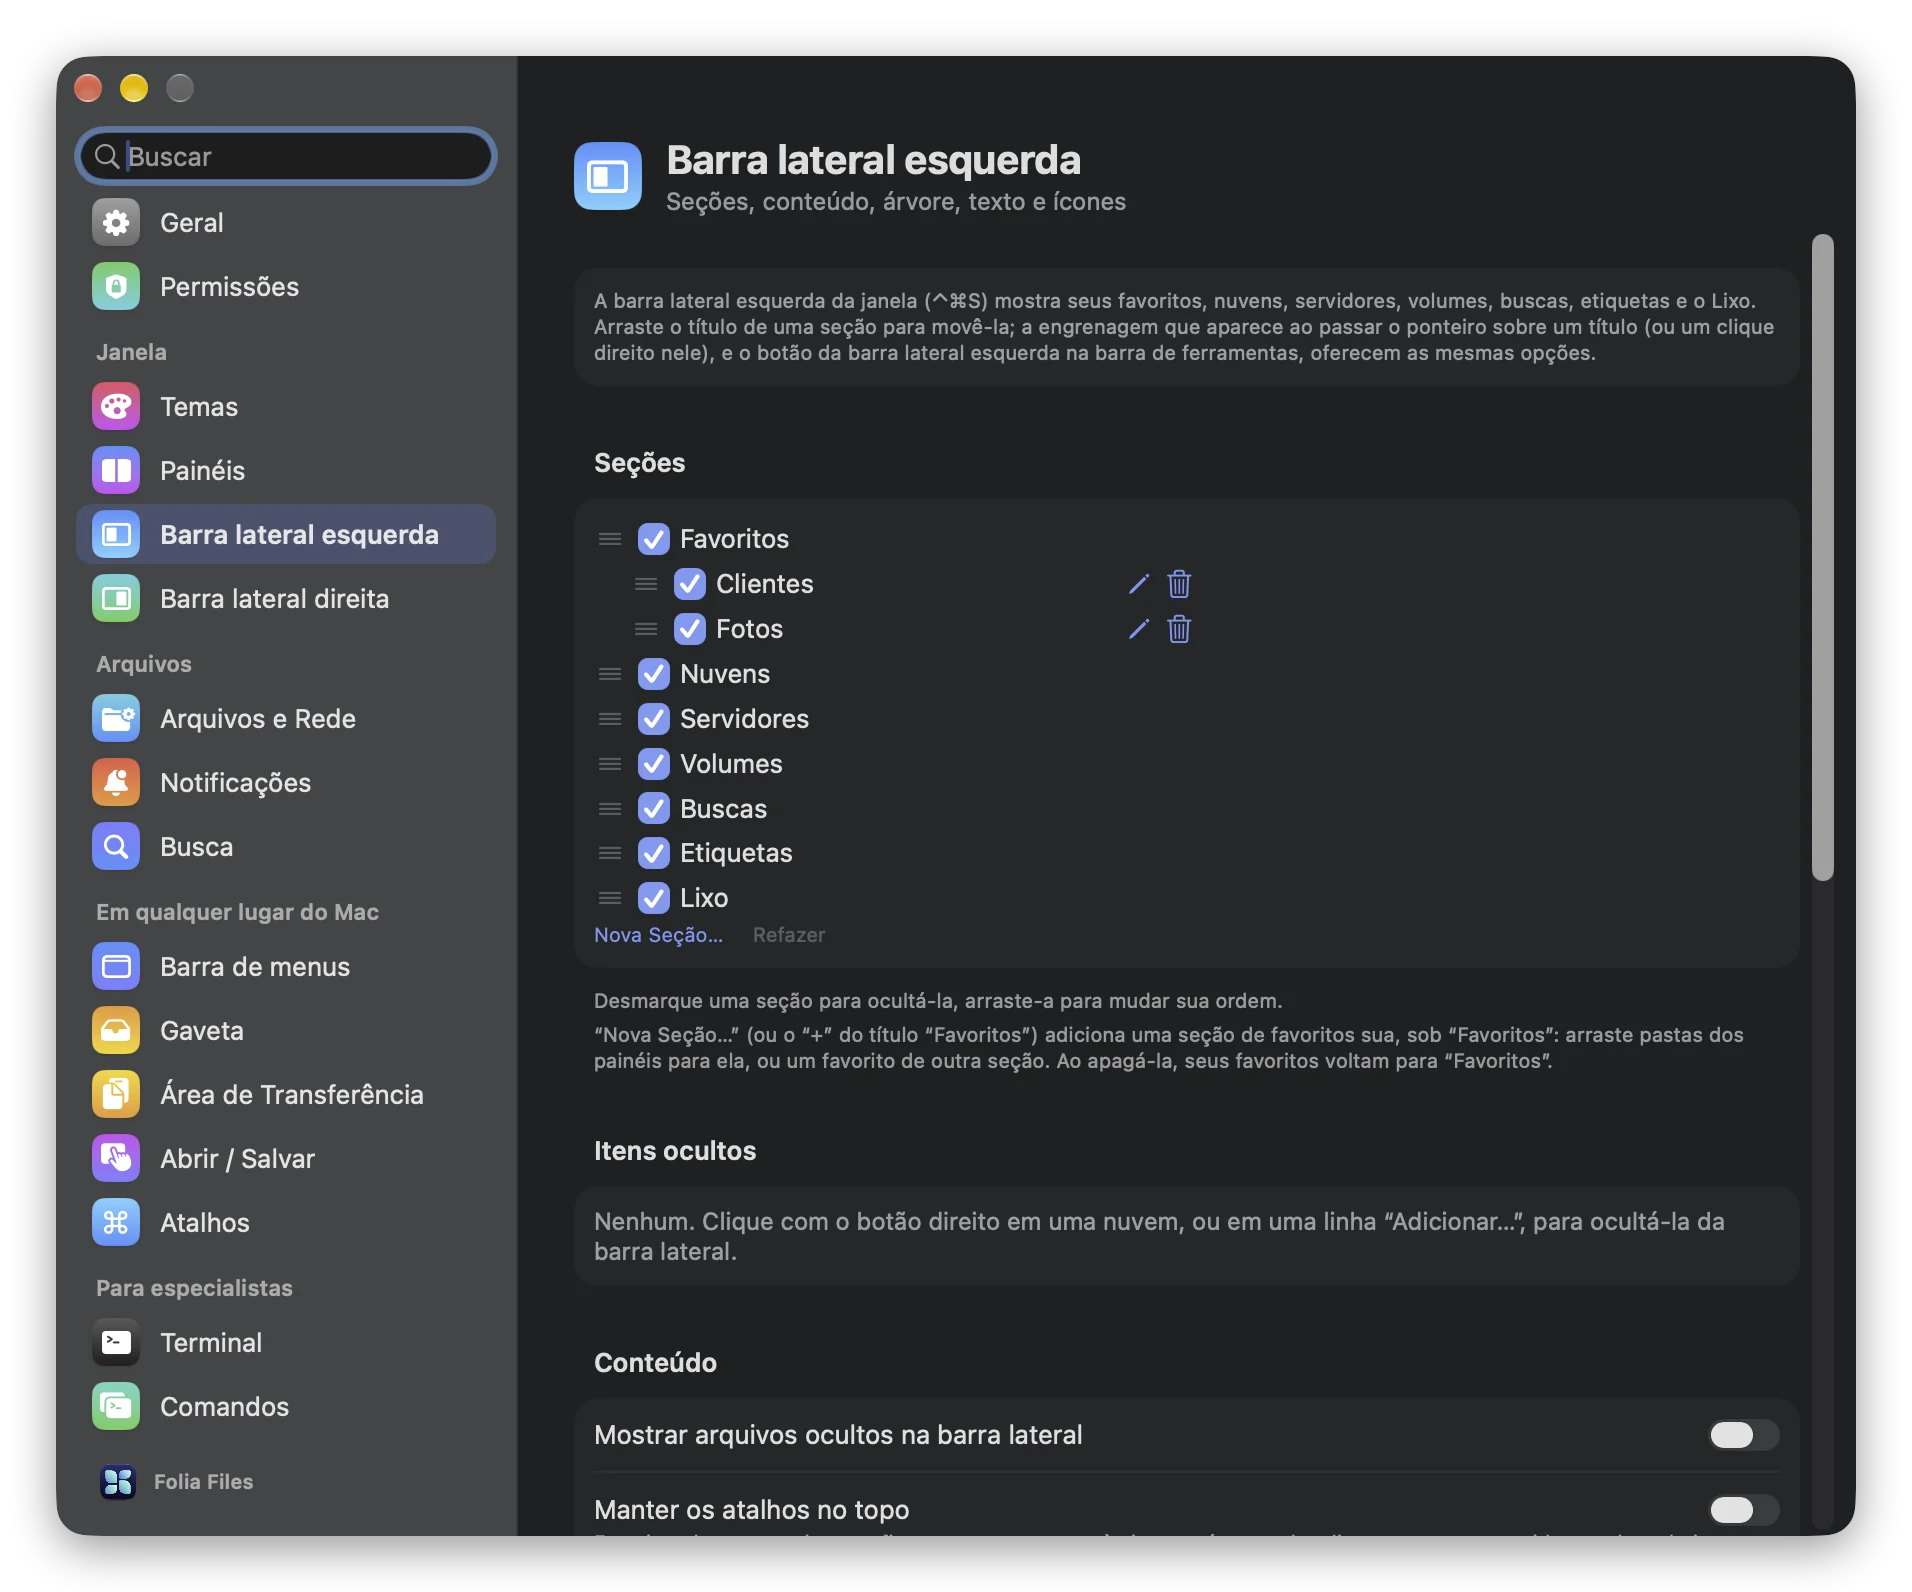Open the Geral gear icon

[x=116, y=222]
